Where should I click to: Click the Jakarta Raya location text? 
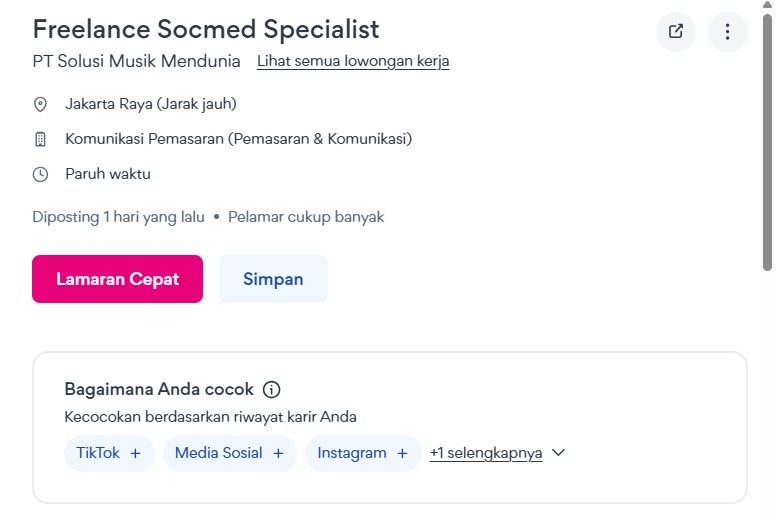pos(151,104)
